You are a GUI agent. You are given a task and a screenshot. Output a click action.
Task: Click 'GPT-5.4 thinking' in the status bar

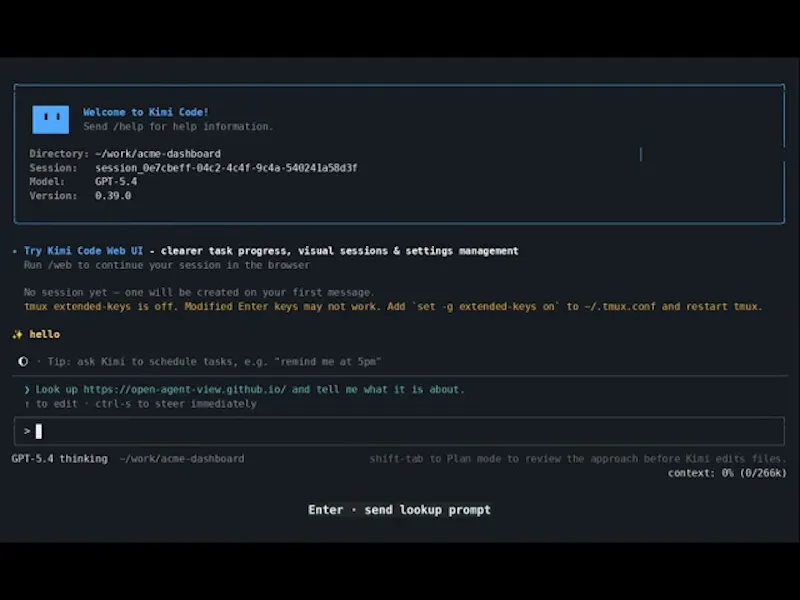click(60, 459)
